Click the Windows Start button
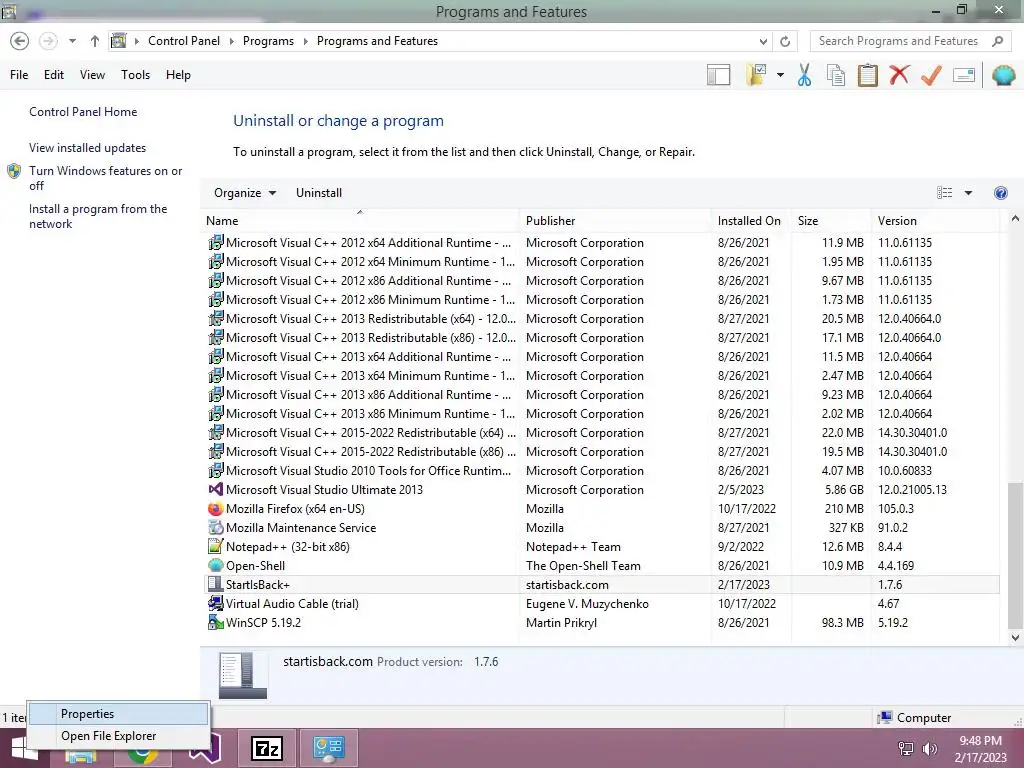The width and height of the screenshot is (1024, 768). pos(24,748)
